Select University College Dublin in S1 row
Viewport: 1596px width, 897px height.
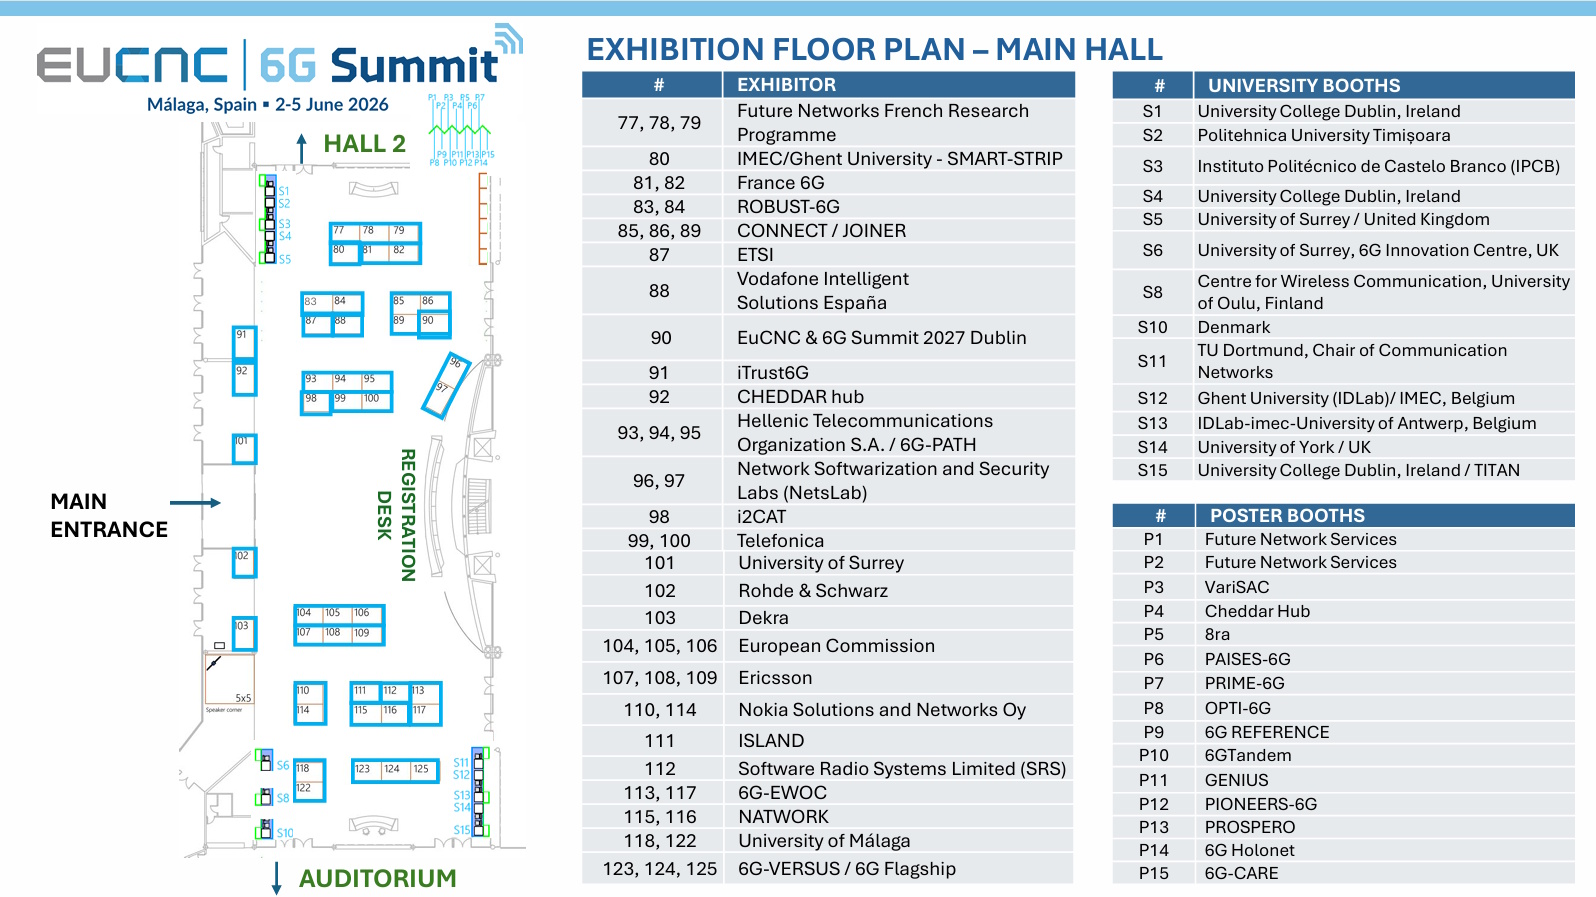point(1329,111)
